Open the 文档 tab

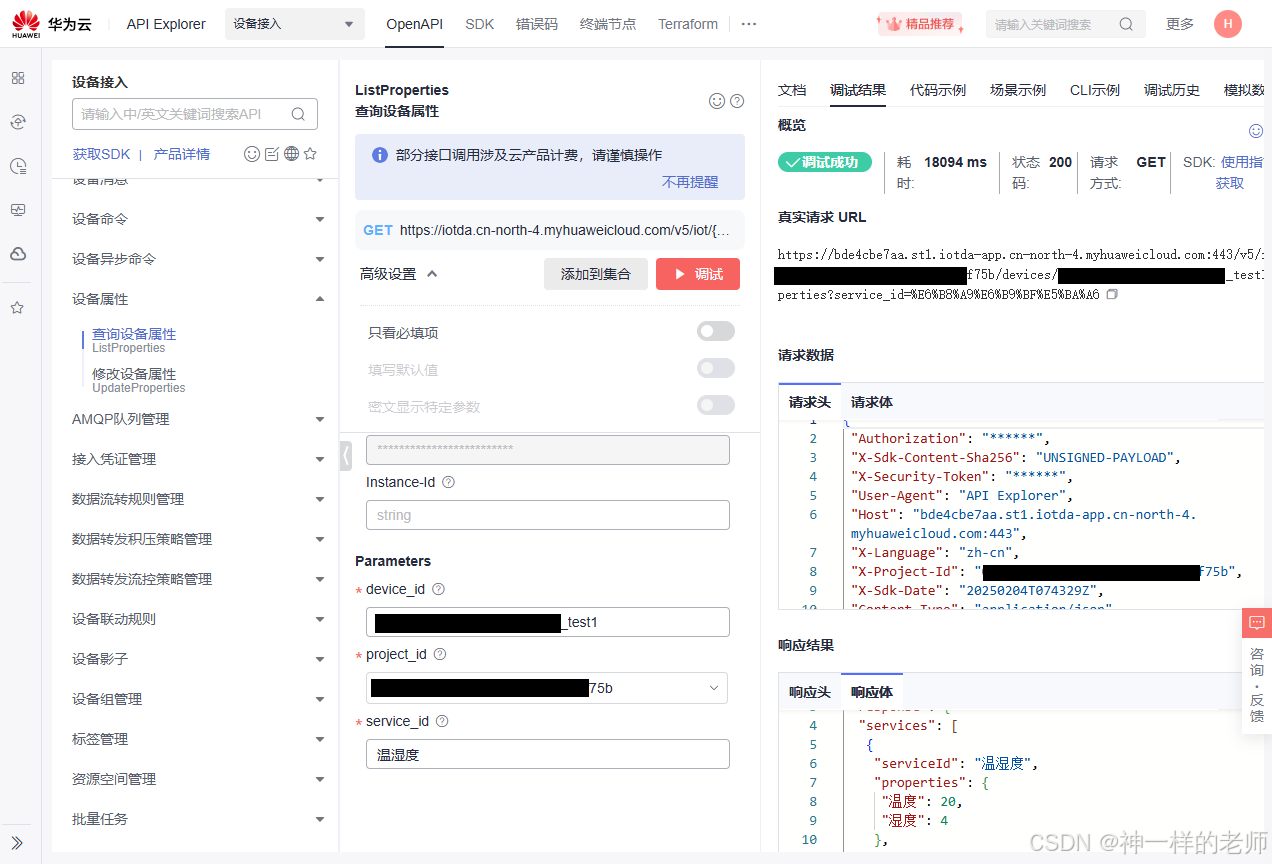coord(792,90)
